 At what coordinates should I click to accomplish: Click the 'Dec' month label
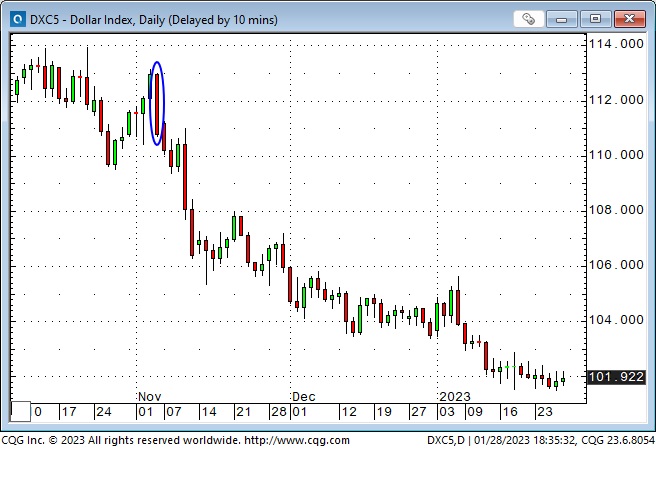tap(304, 396)
